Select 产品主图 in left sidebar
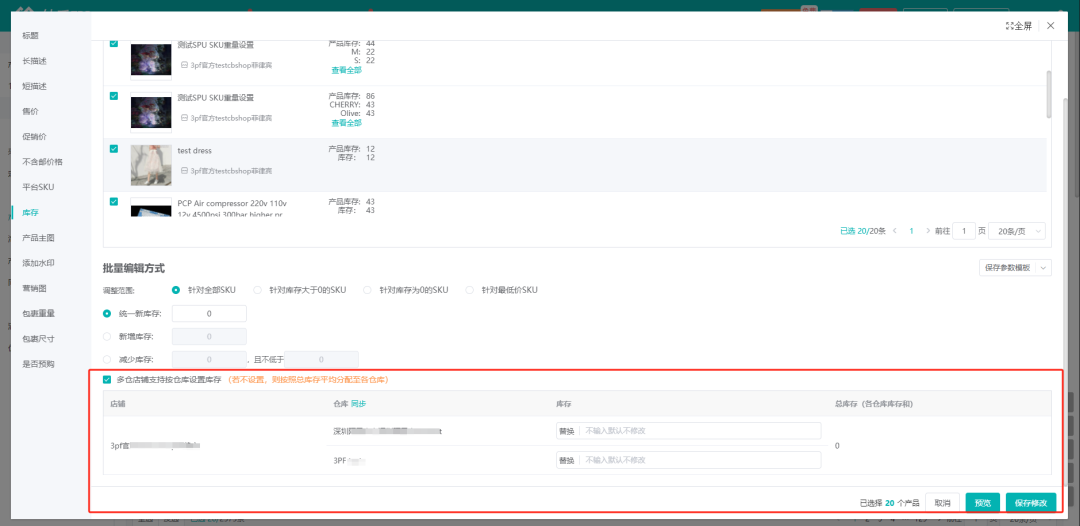This screenshot has width=1080, height=526. click(x=38, y=238)
